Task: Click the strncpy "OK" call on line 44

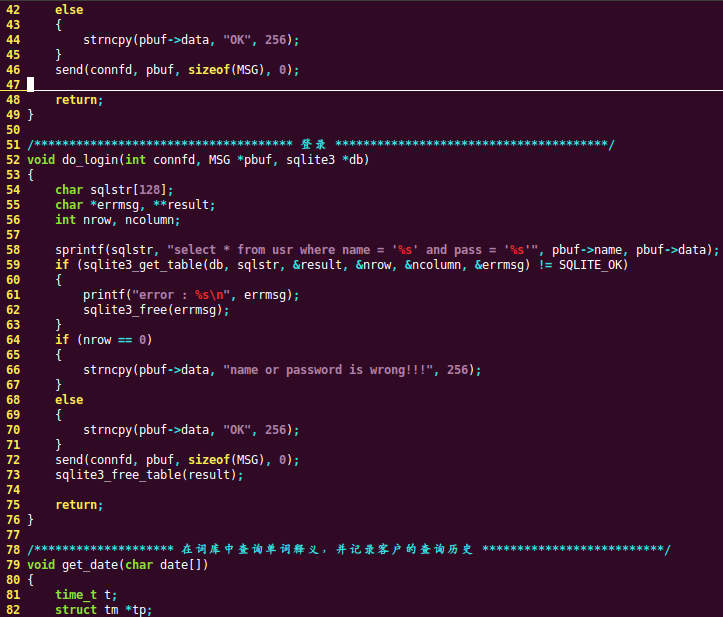Action: click(x=191, y=40)
